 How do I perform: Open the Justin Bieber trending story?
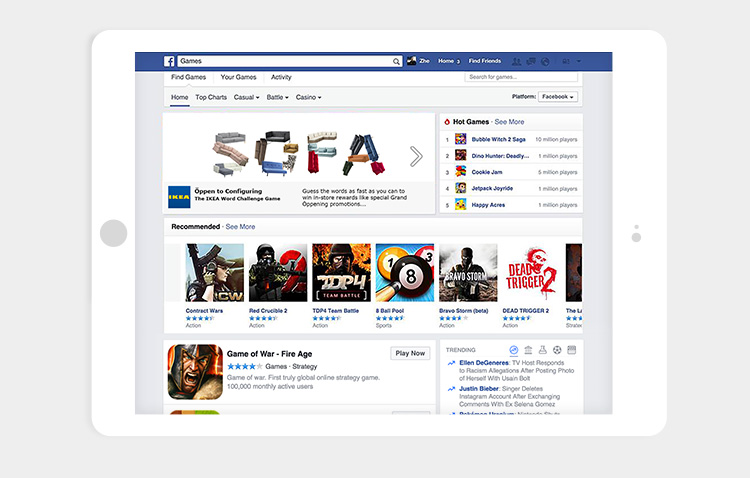[509, 396]
